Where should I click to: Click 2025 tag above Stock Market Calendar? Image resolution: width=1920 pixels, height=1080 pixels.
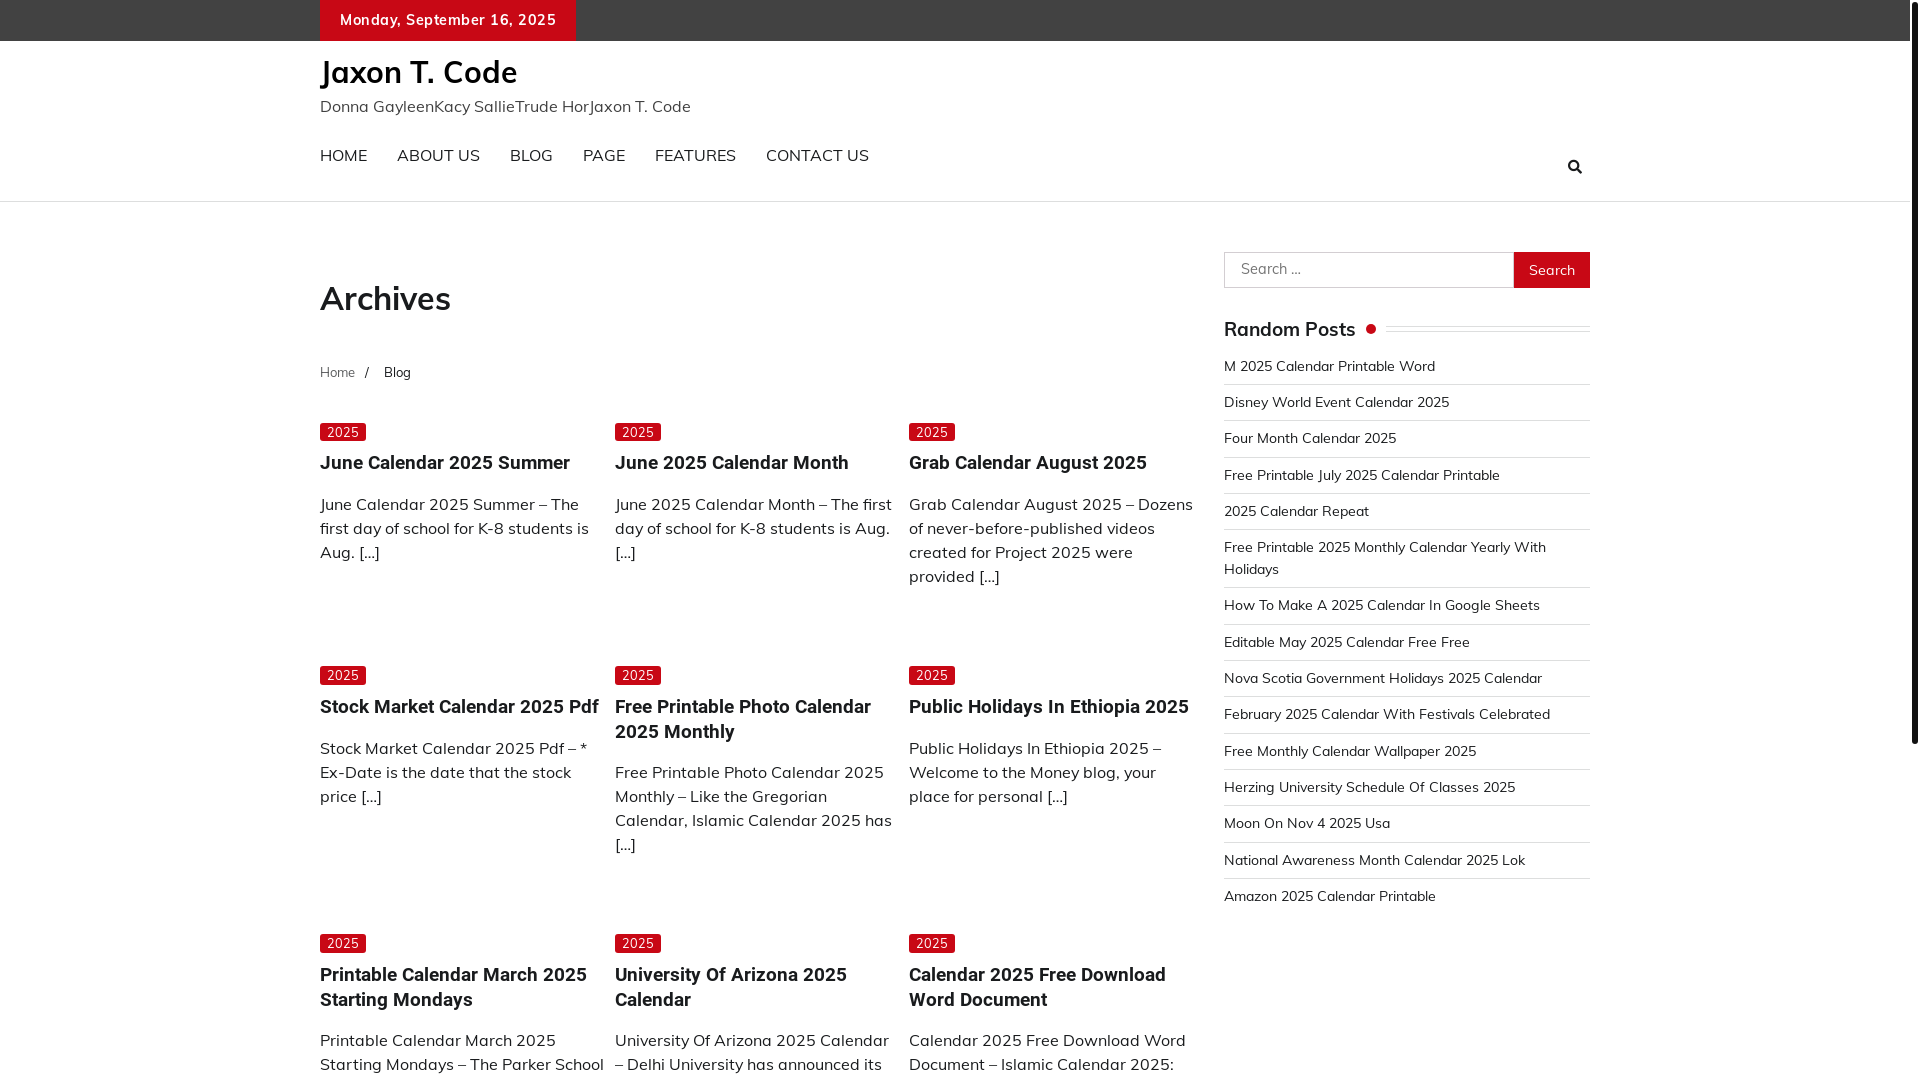click(343, 676)
